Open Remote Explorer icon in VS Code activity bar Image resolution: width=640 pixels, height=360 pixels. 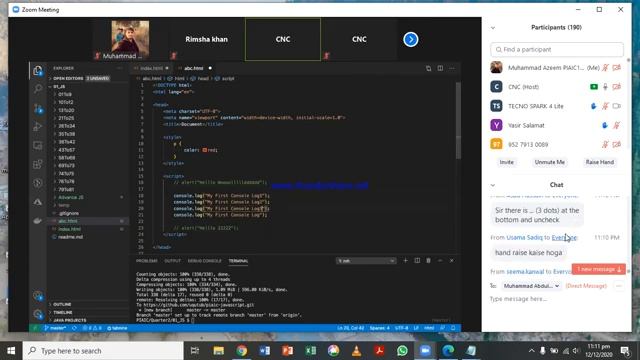tap(38, 146)
